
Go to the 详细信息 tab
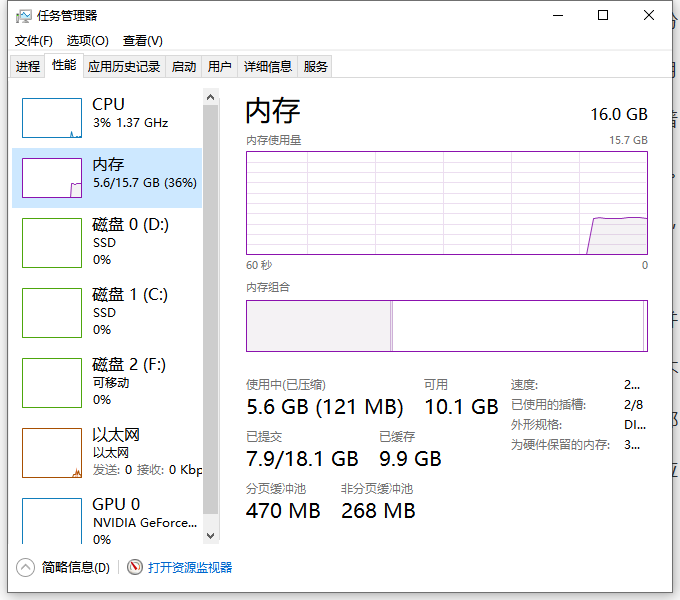pyautogui.click(x=268, y=67)
